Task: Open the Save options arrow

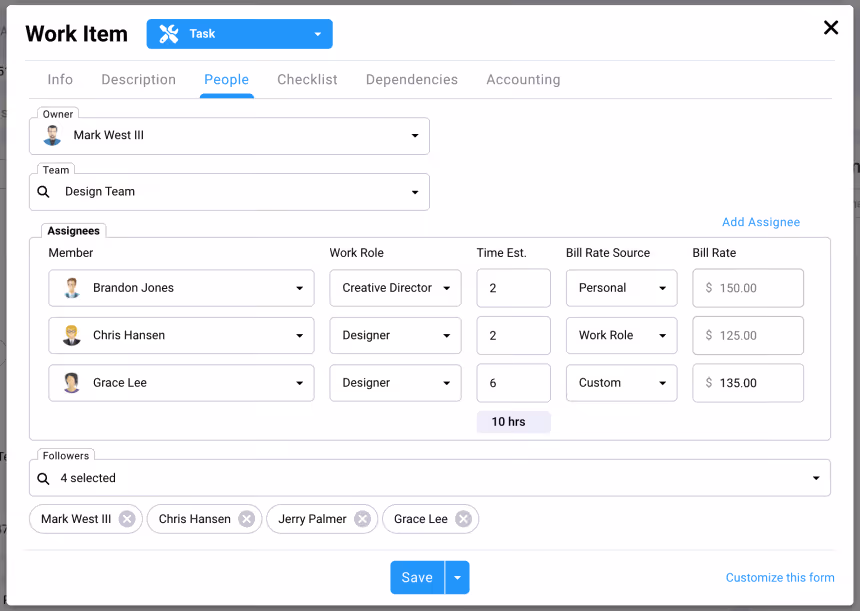Action: tap(457, 578)
